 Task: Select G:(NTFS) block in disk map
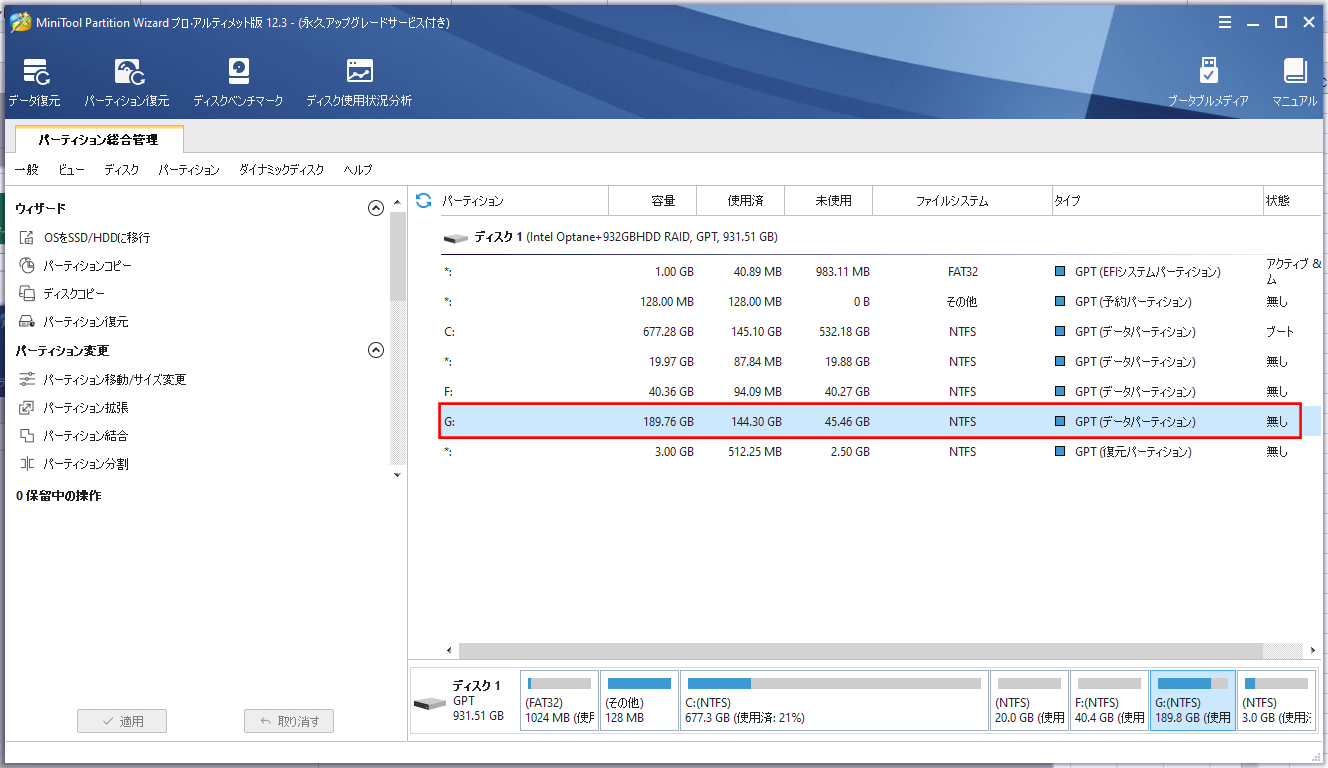point(1193,701)
